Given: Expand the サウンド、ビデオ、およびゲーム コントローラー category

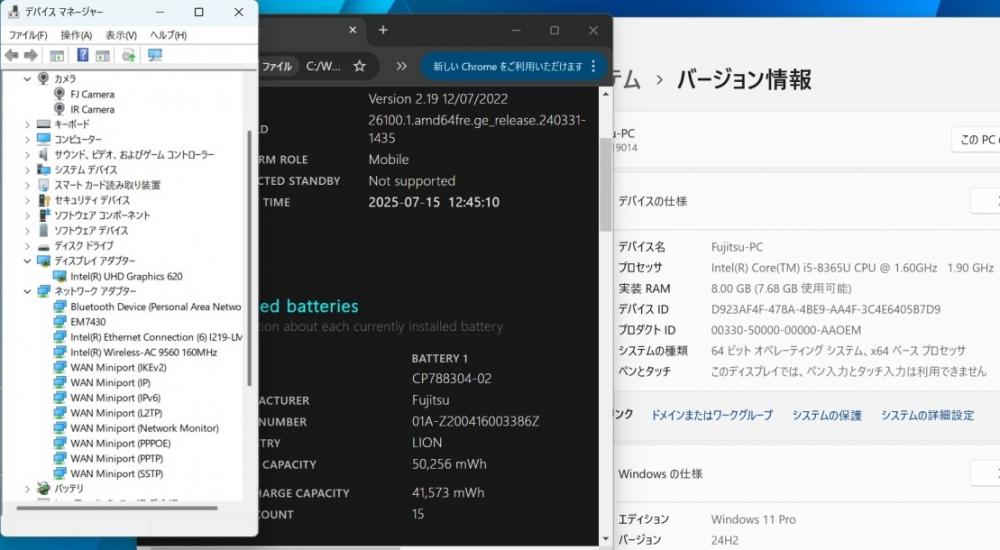Looking at the screenshot, I should pyautogui.click(x=27, y=154).
